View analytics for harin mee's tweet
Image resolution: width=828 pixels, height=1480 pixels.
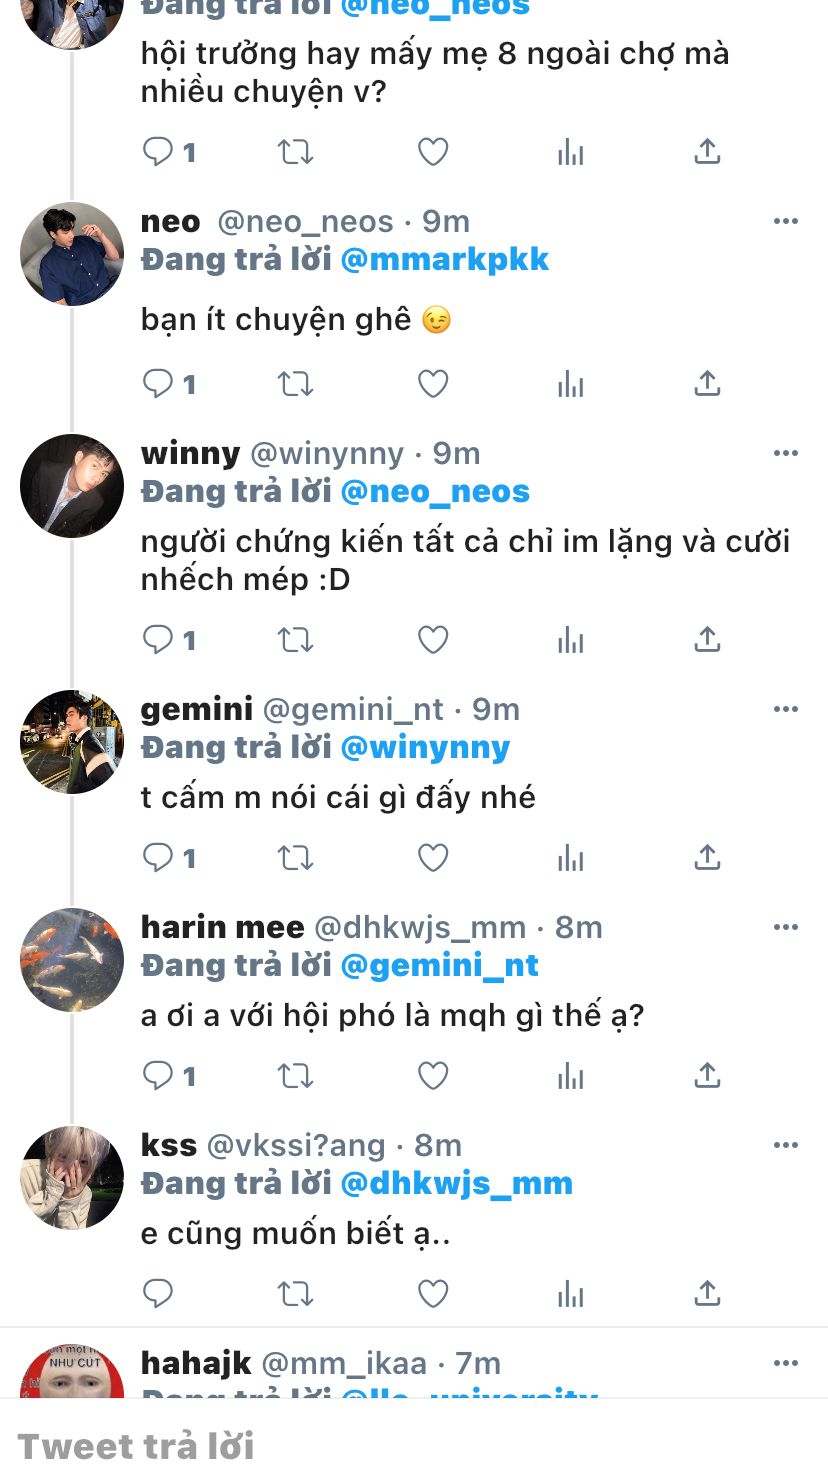tap(570, 1076)
